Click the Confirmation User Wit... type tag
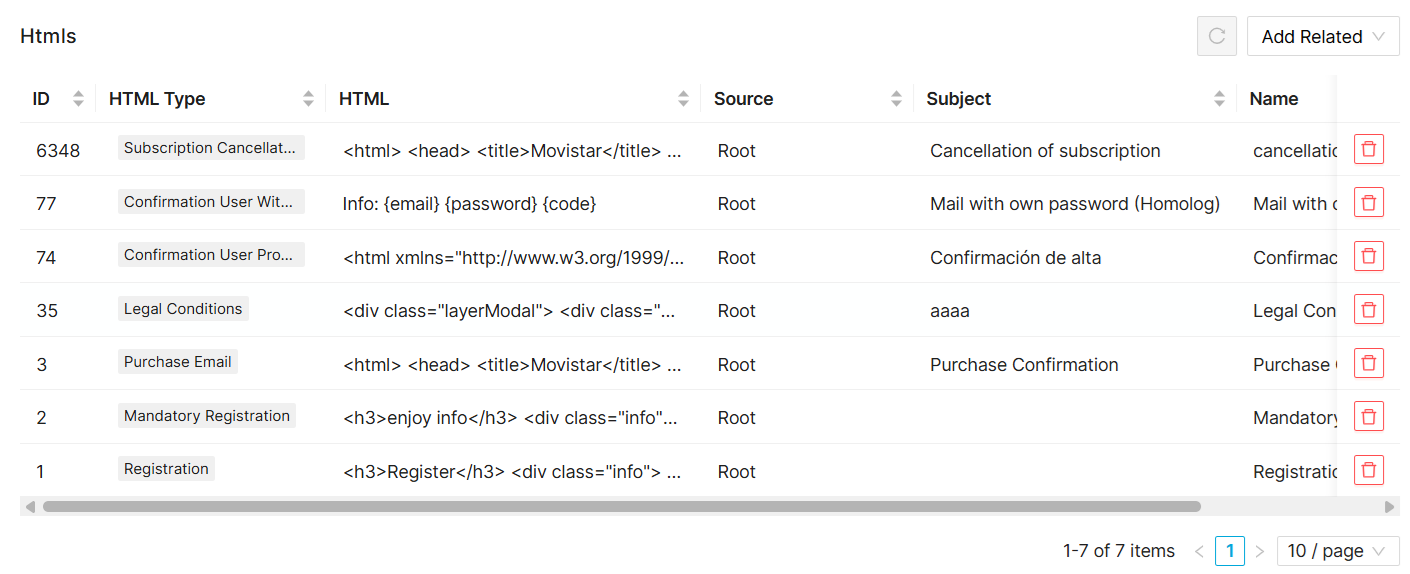The height and width of the screenshot is (574, 1410). (x=210, y=202)
